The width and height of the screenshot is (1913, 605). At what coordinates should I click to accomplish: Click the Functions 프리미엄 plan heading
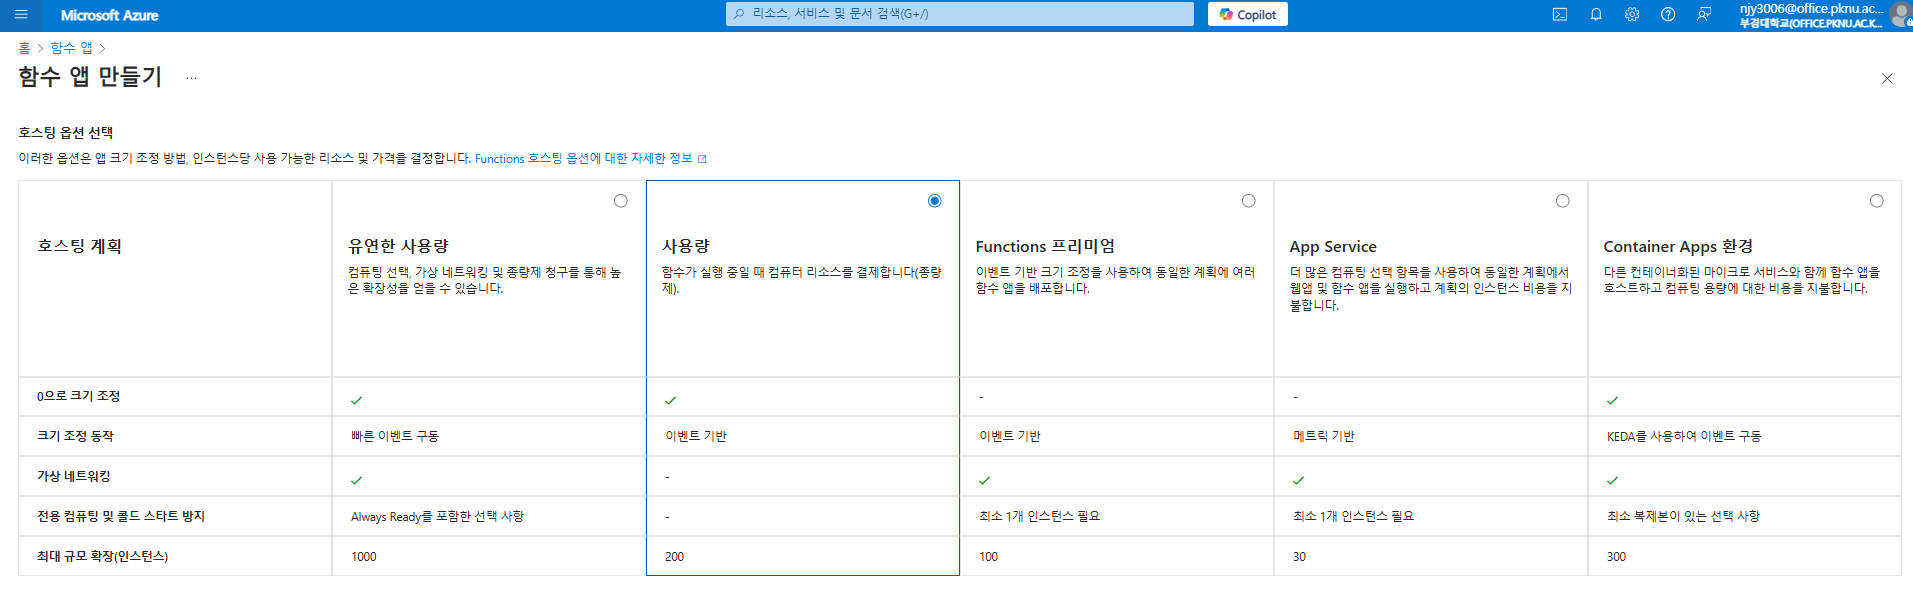click(x=1045, y=246)
